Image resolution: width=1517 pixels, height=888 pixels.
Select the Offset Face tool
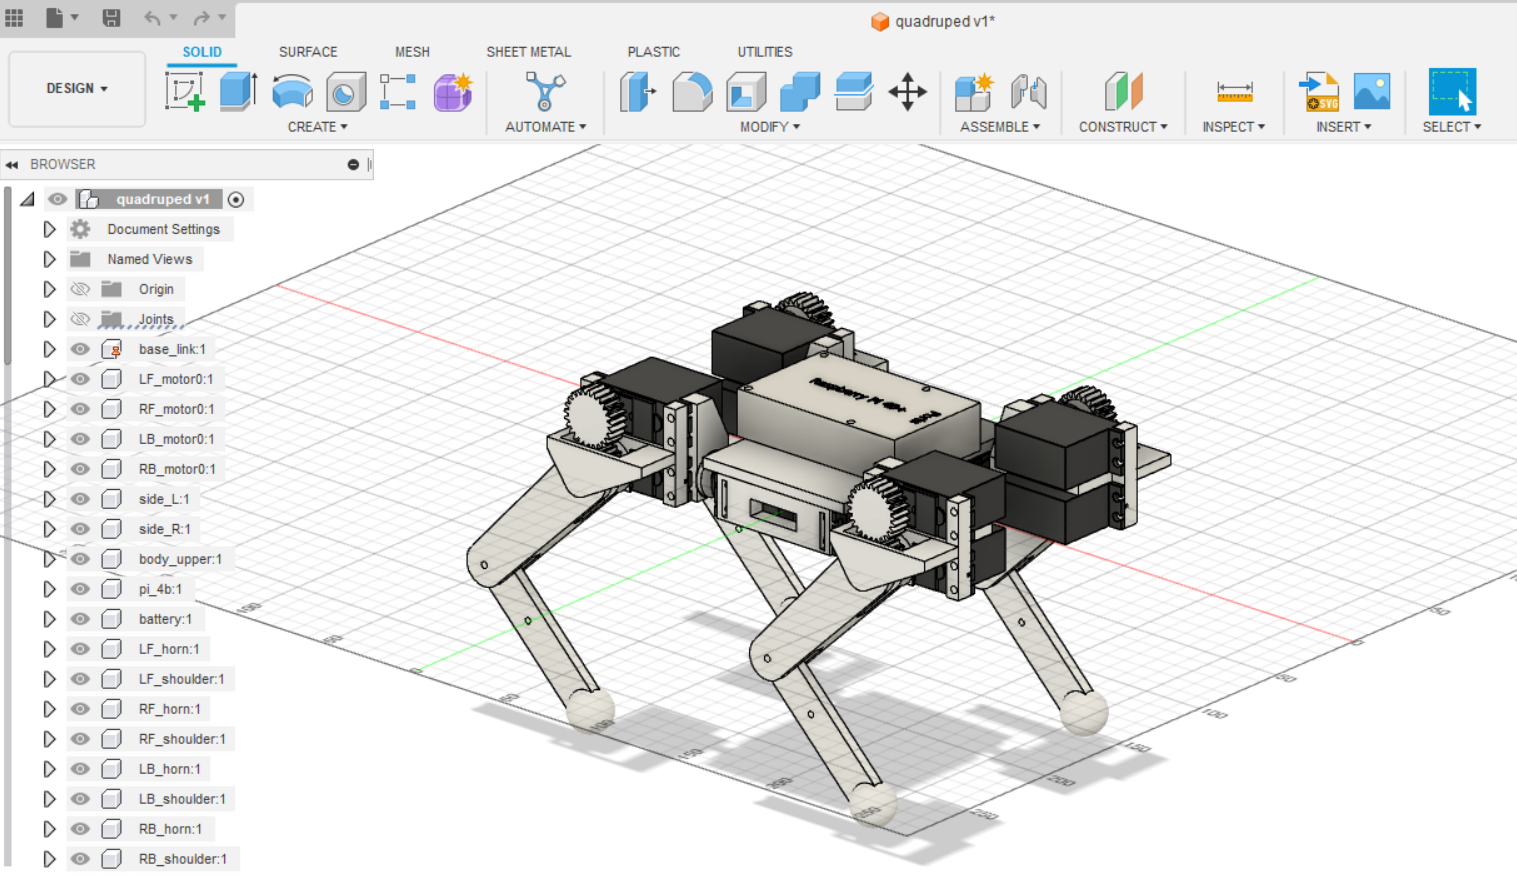(854, 92)
